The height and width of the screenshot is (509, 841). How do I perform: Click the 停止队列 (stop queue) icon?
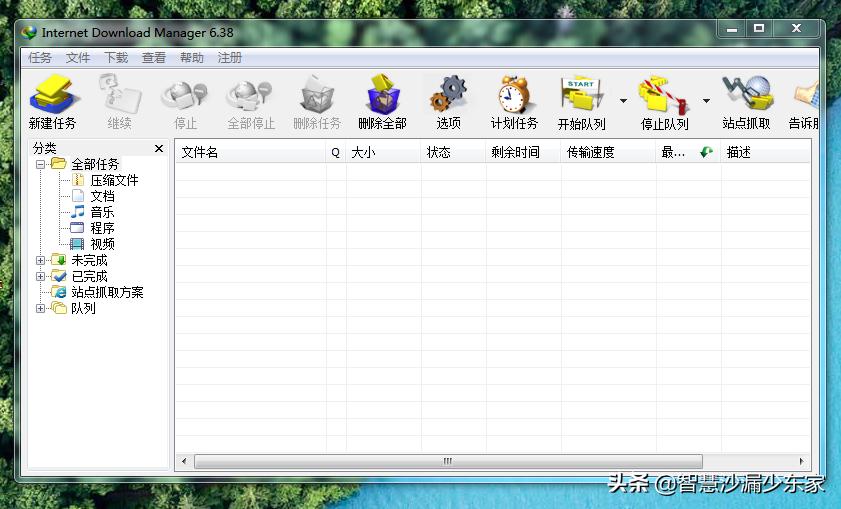point(664,94)
